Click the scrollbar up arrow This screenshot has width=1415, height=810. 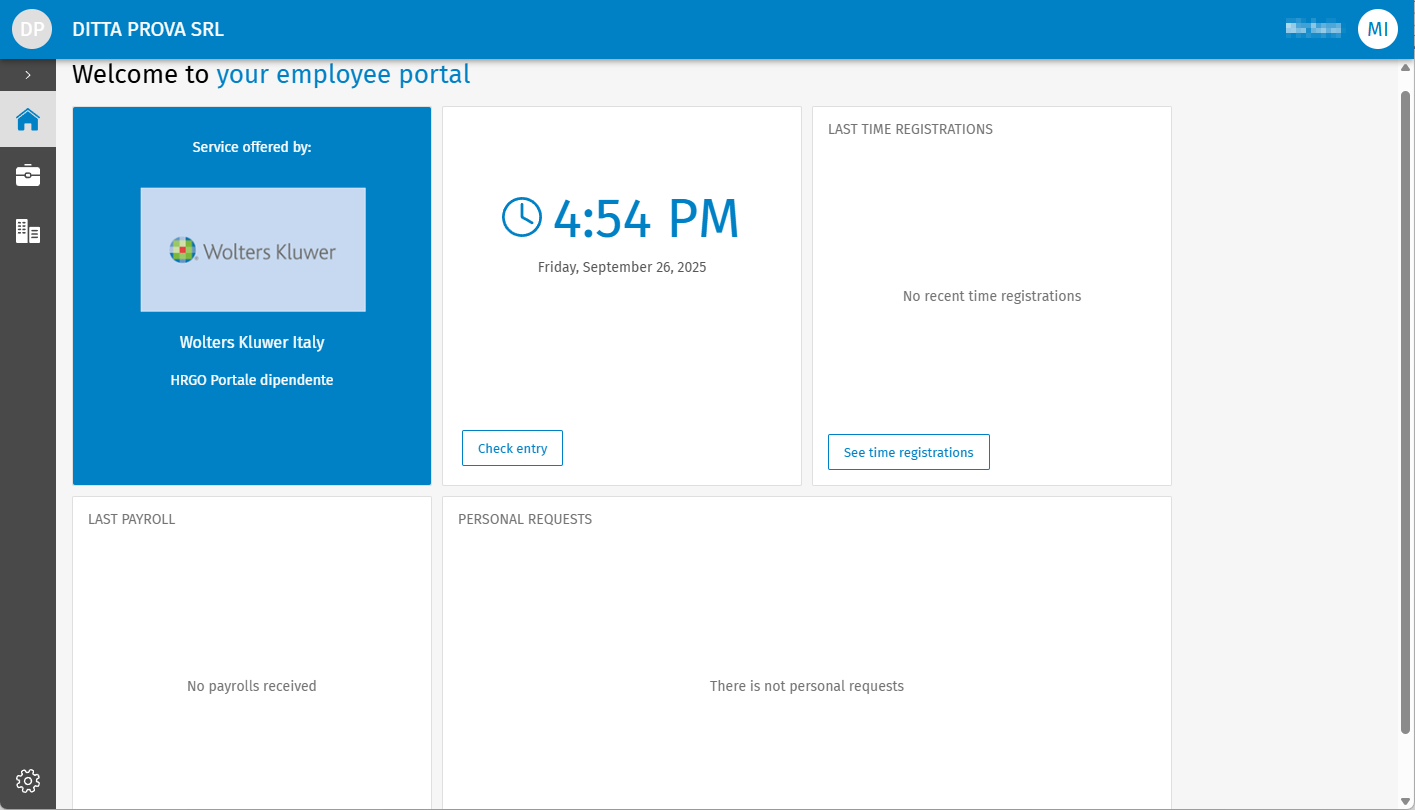1405,68
